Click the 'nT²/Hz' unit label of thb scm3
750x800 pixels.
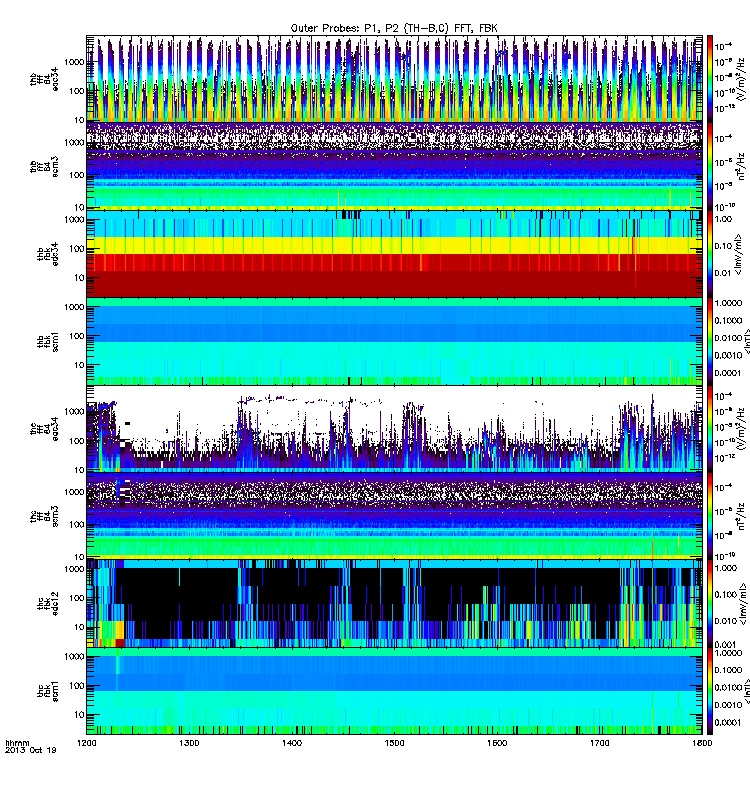[742, 166]
